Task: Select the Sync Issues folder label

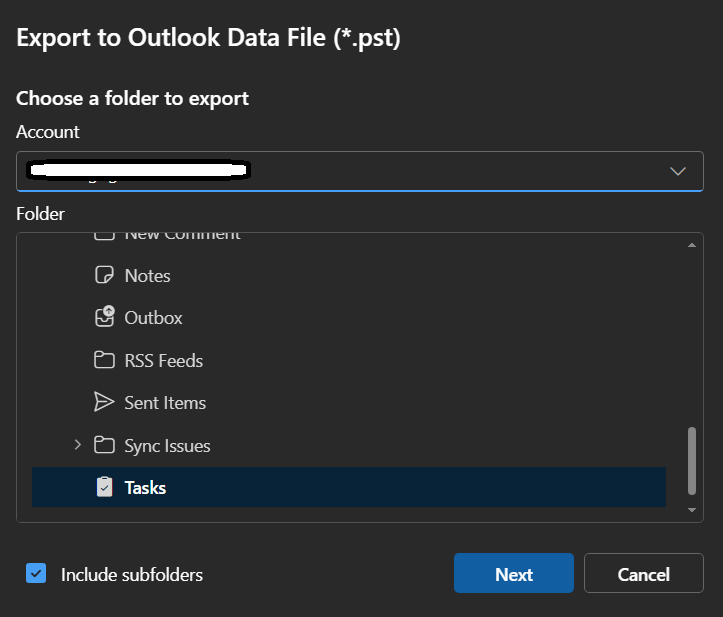Action: click(167, 446)
